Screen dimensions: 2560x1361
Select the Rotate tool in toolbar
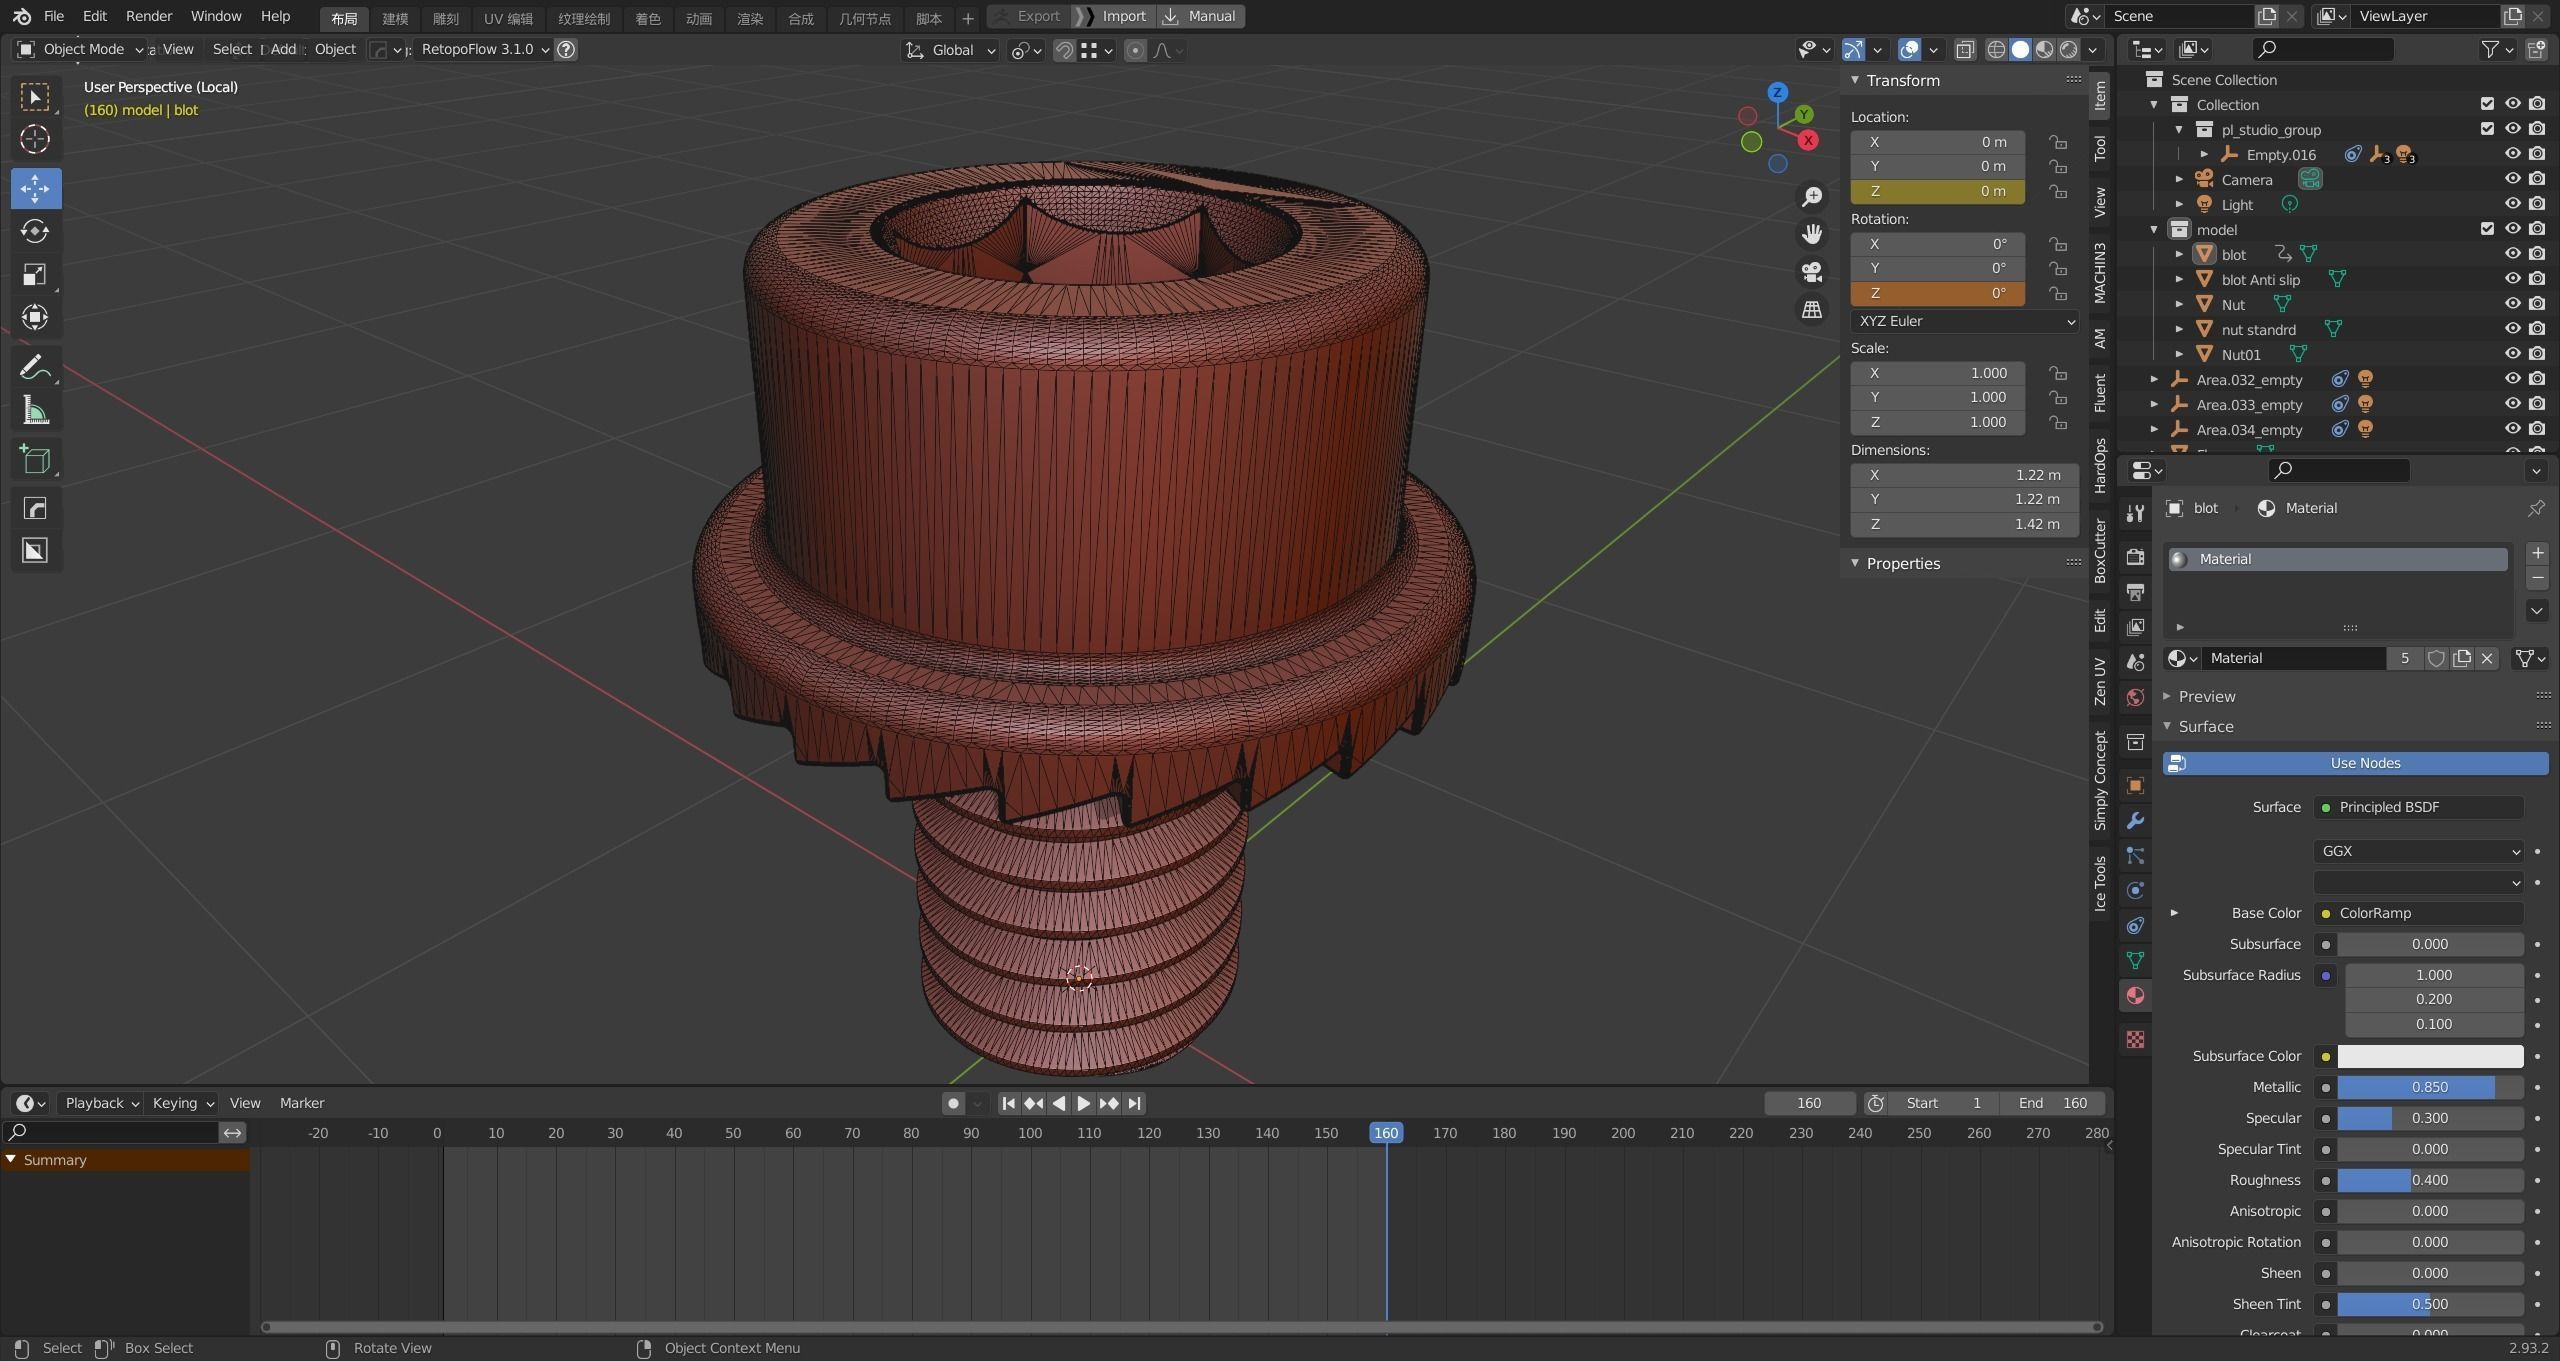[35, 231]
